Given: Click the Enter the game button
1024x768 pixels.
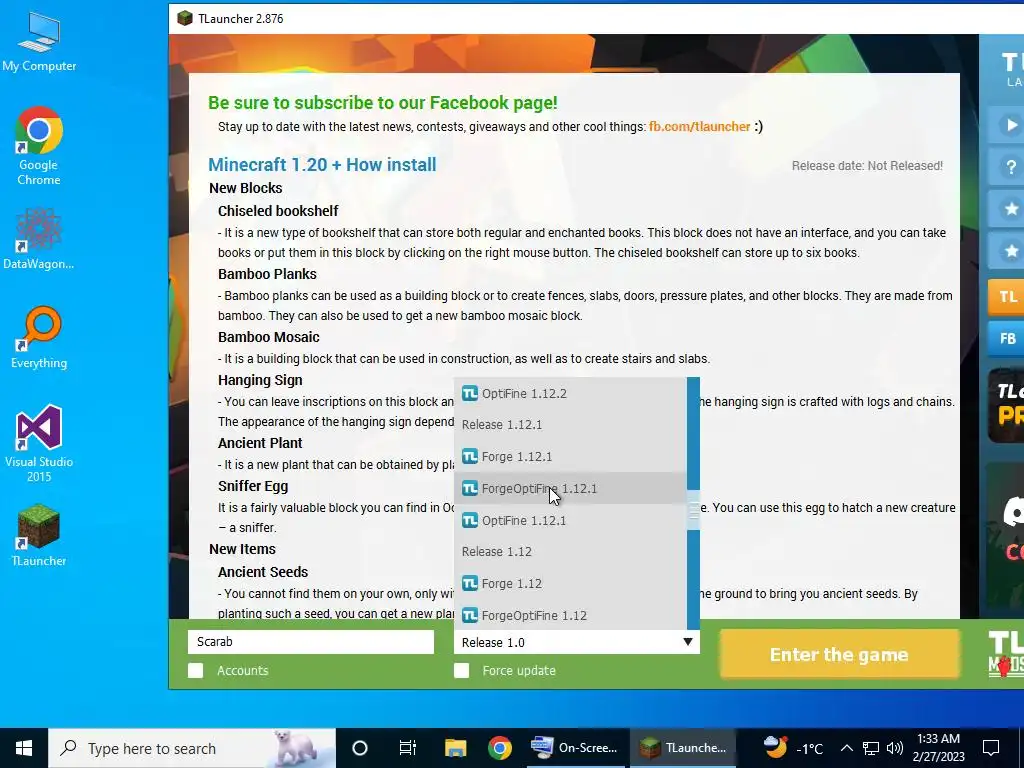Looking at the screenshot, I should click(x=839, y=654).
